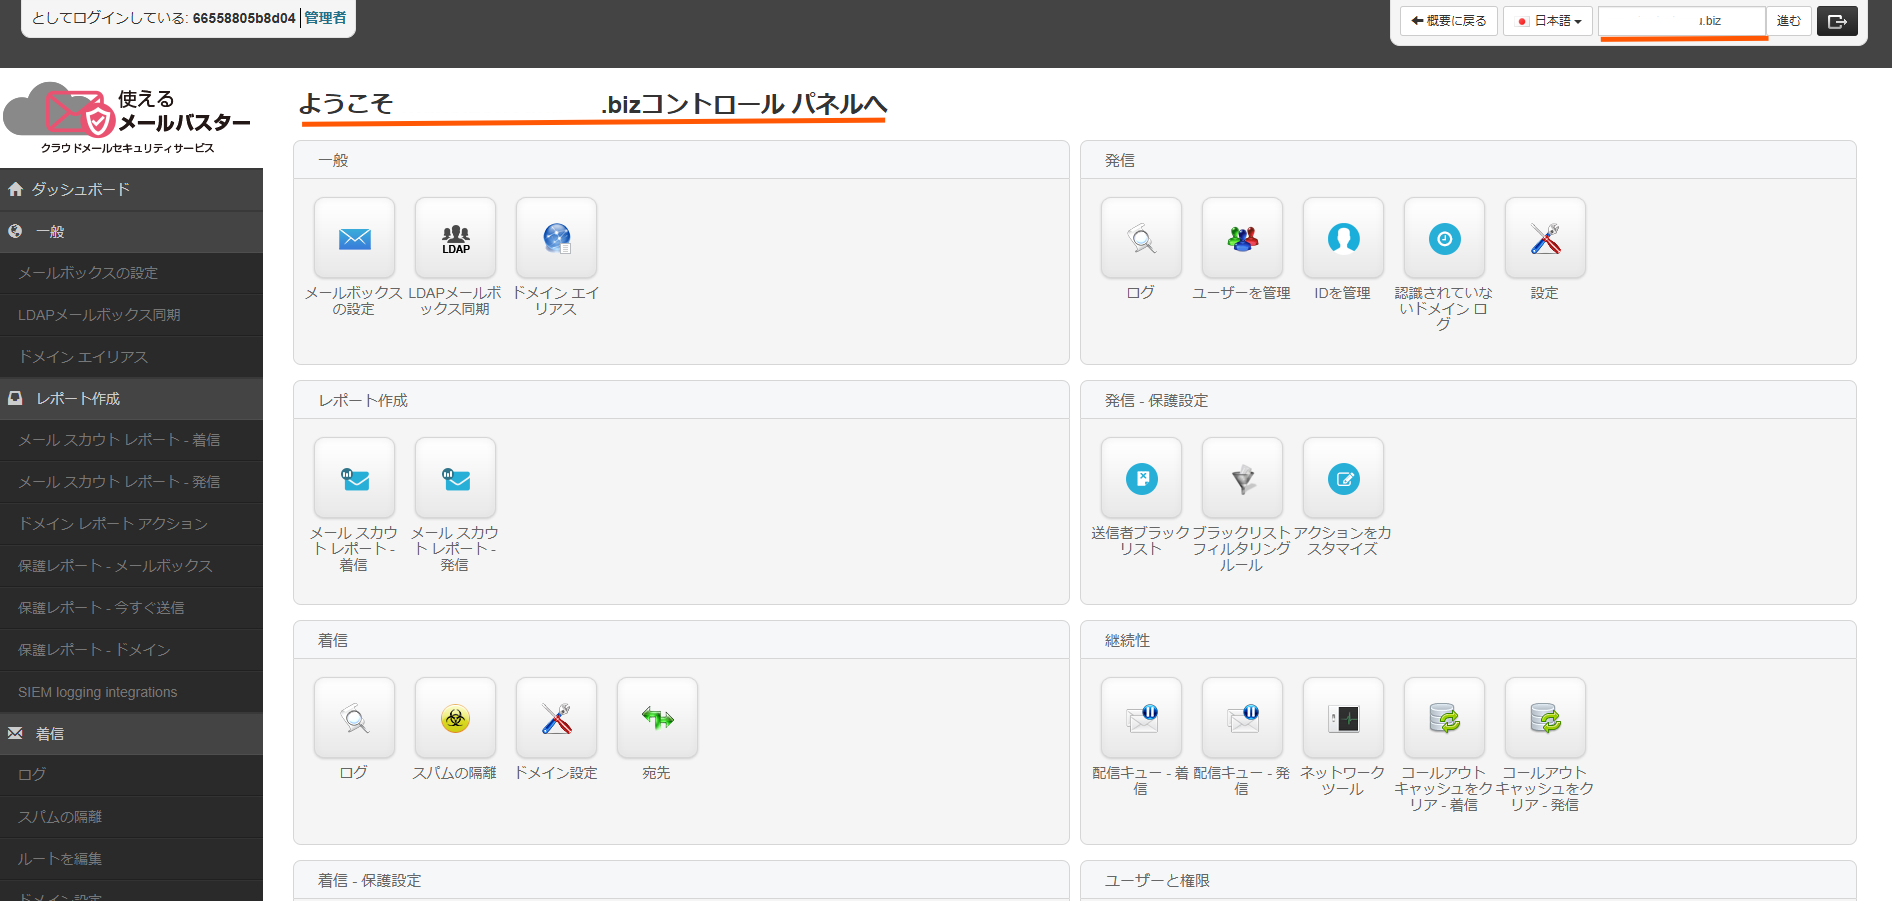The width and height of the screenshot is (1892, 901).
Task: Click the 継続性 panel header
Action: coord(1468,640)
